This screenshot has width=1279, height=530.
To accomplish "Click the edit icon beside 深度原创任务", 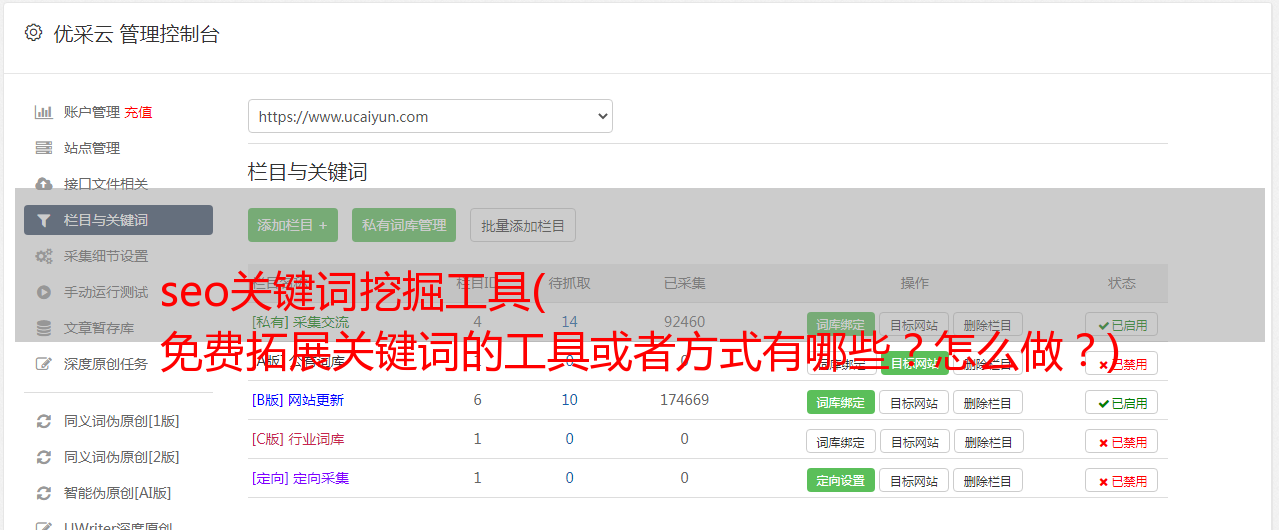I will pos(44,364).
